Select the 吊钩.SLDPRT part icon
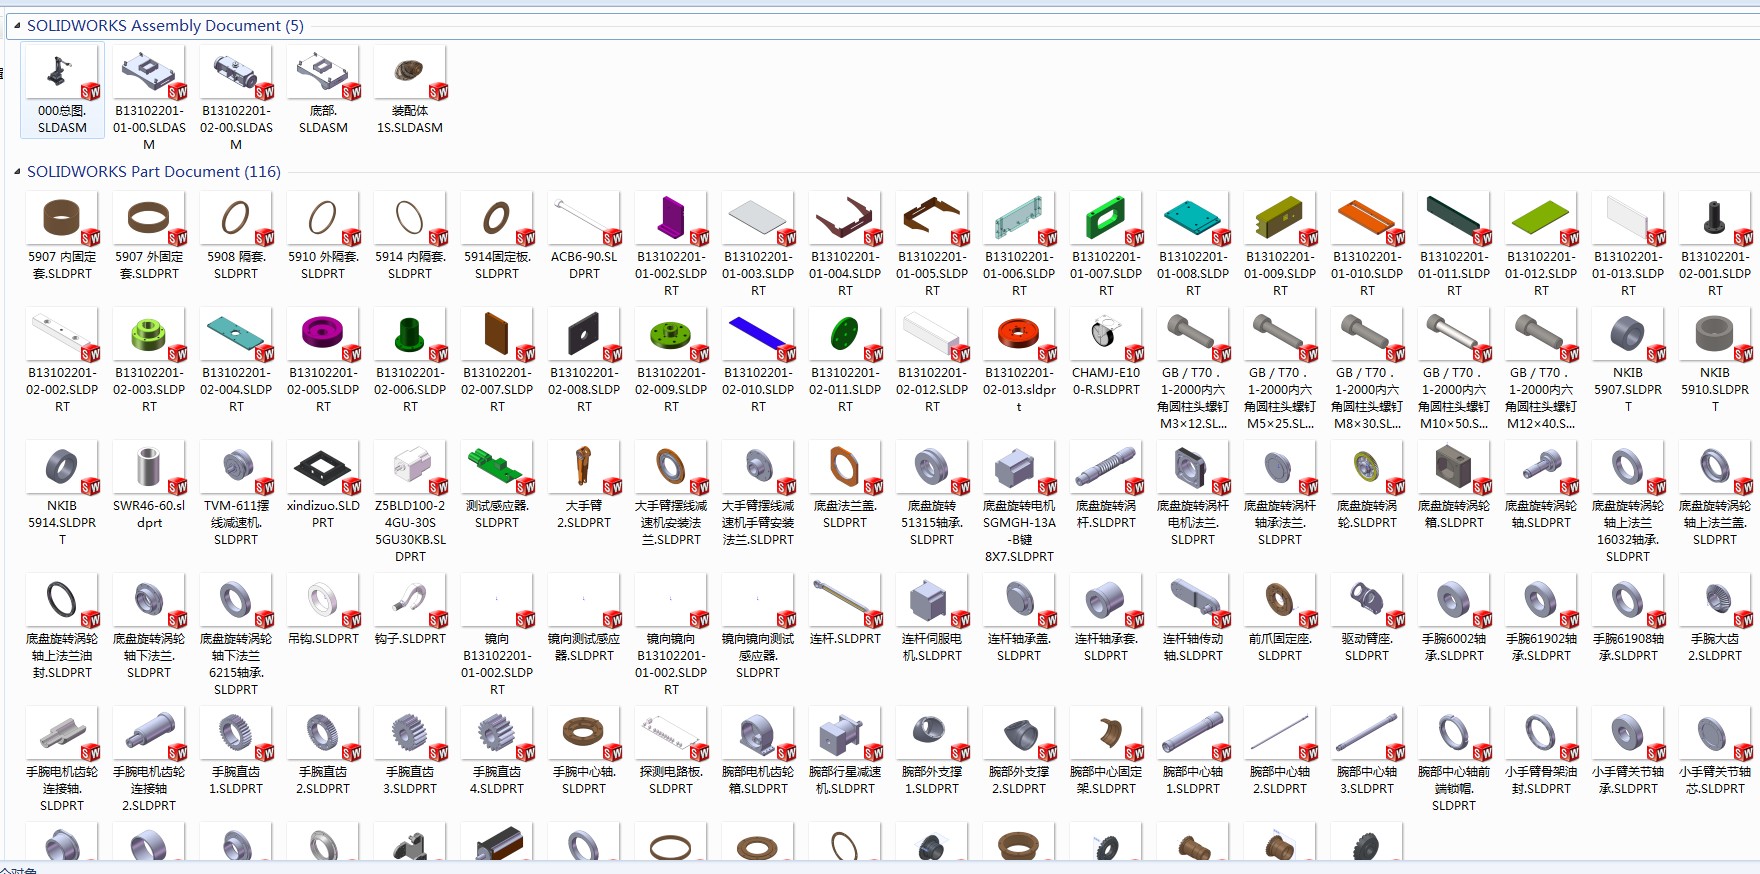Viewport: 1760px width, 874px height. 323,600
